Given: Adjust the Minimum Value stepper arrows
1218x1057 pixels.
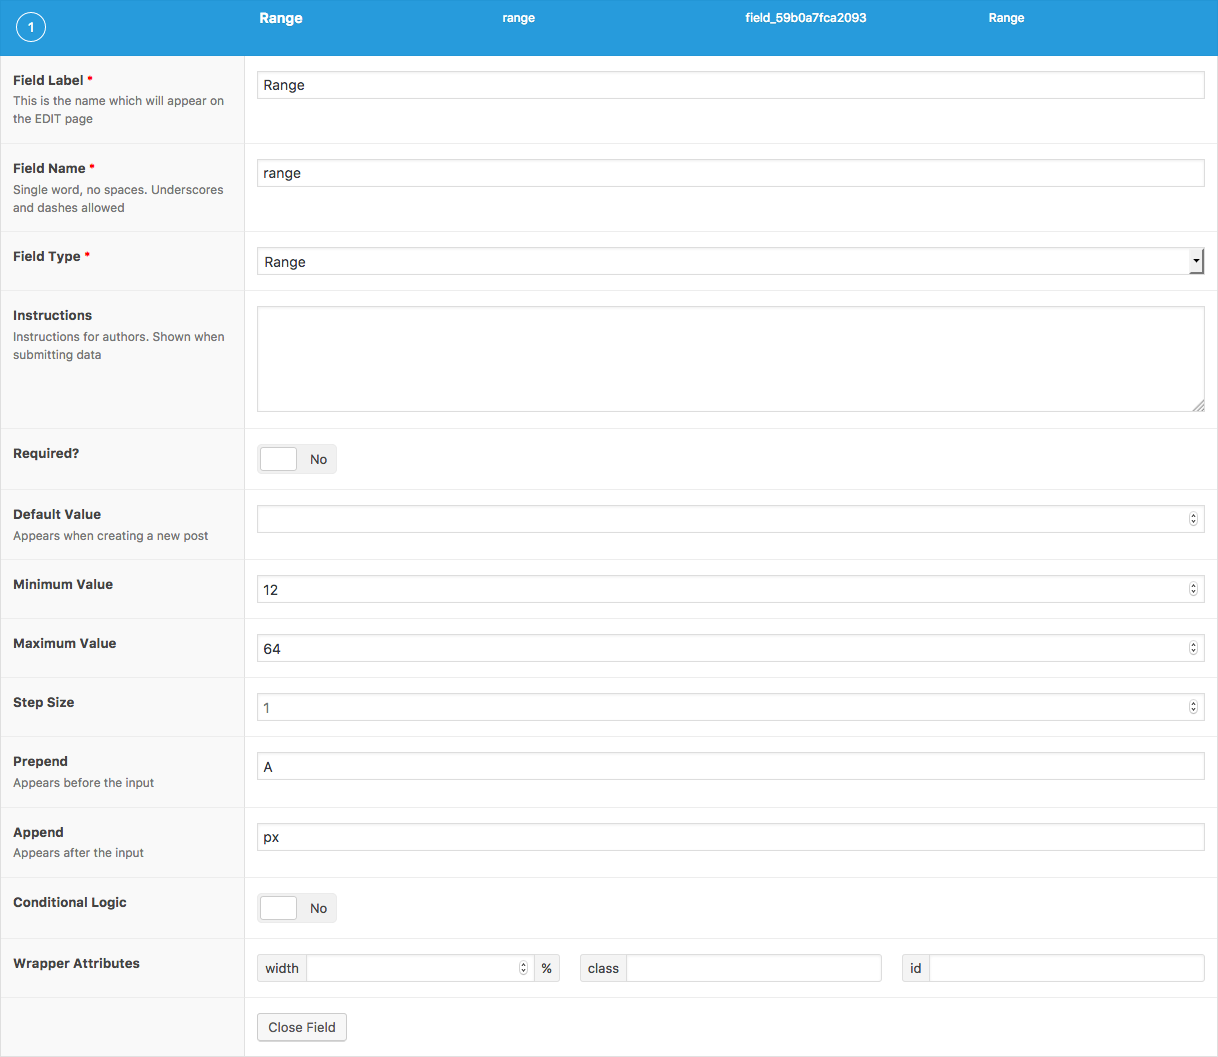Looking at the screenshot, I should click(1193, 589).
